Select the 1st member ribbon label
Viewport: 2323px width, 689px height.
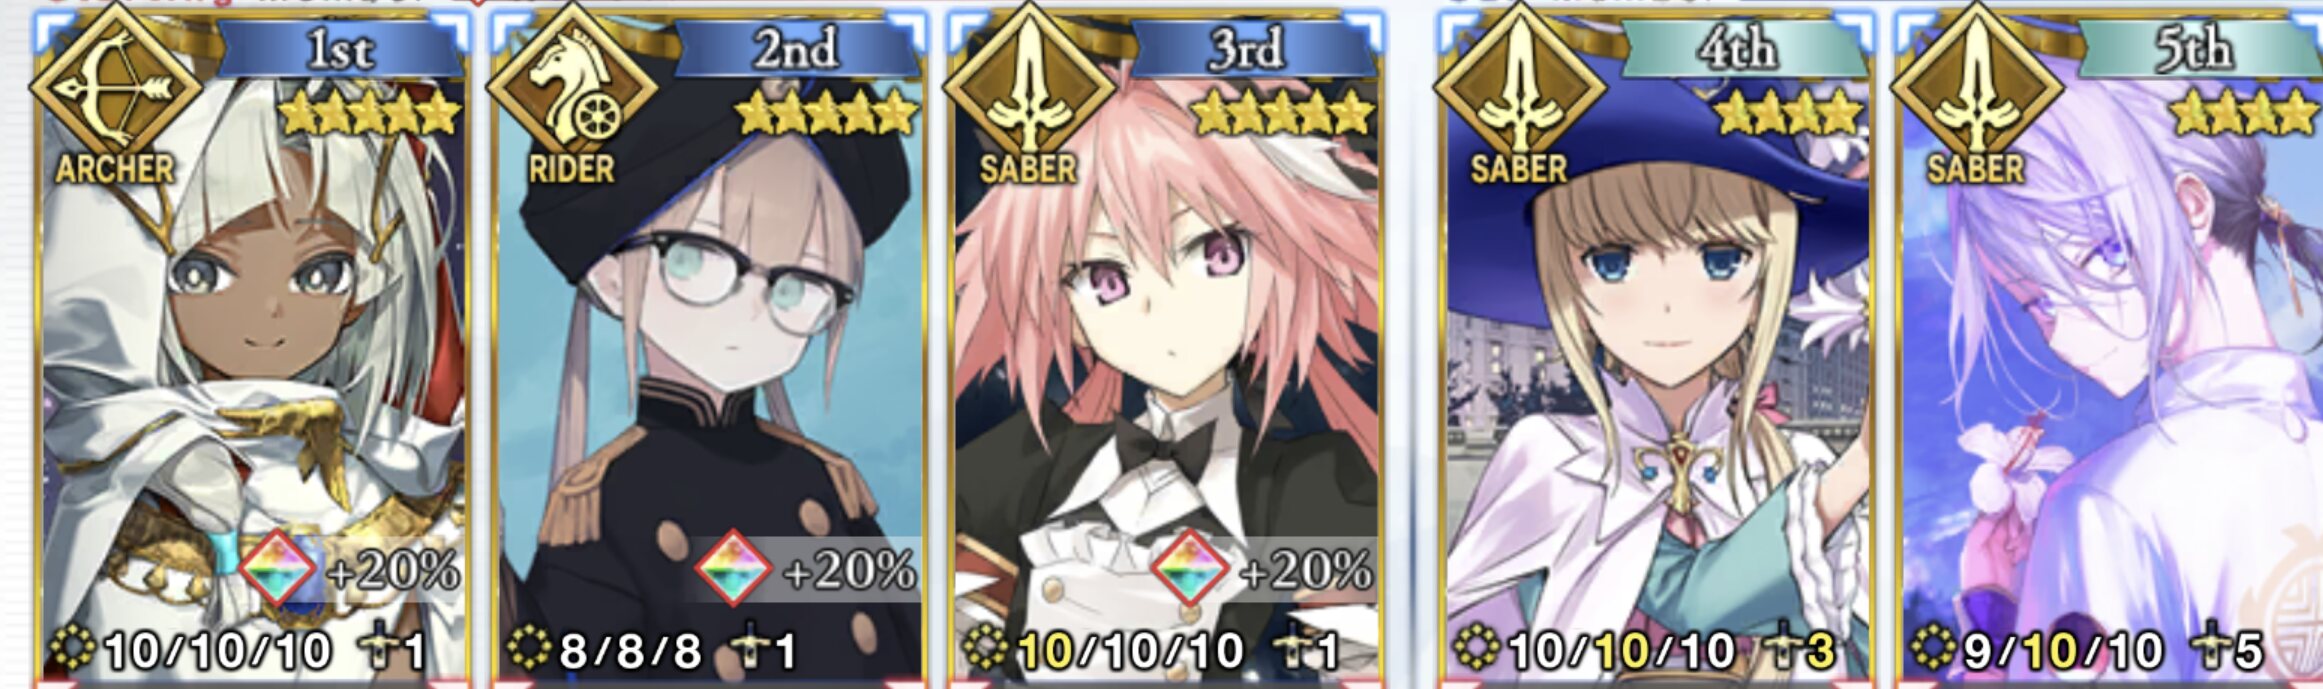pyautogui.click(x=339, y=50)
